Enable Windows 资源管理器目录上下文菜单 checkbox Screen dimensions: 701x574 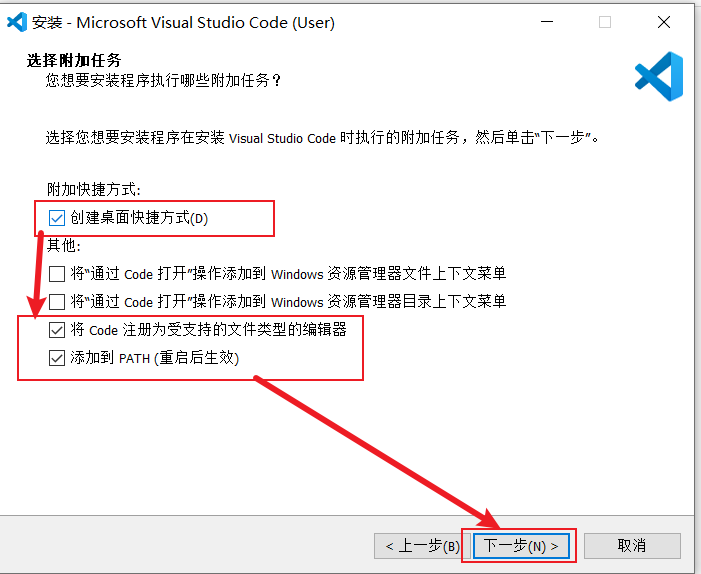(x=57, y=302)
